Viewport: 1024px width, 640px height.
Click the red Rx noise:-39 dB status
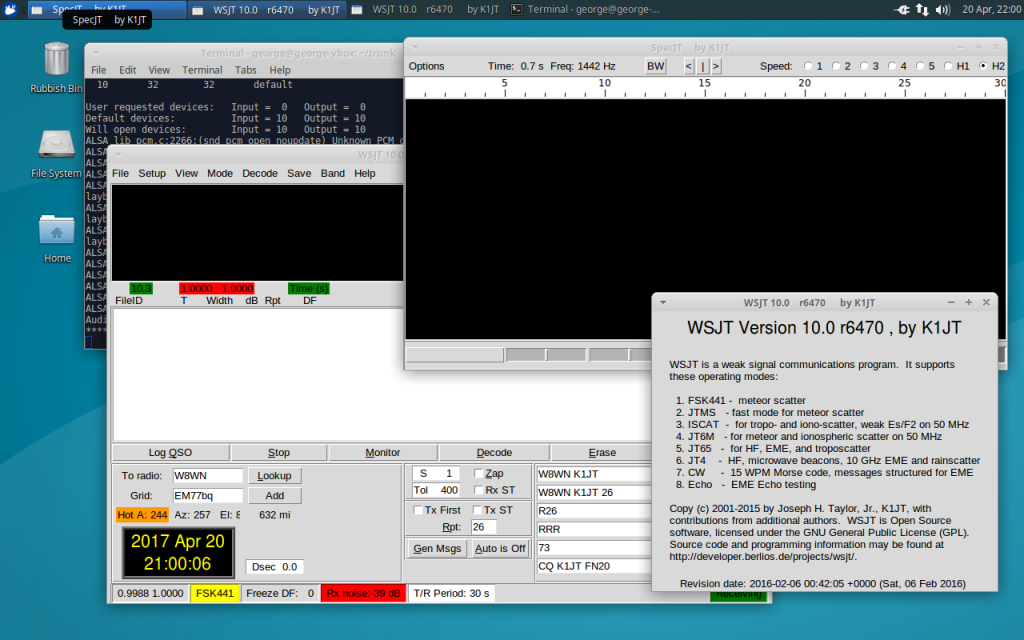click(363, 594)
